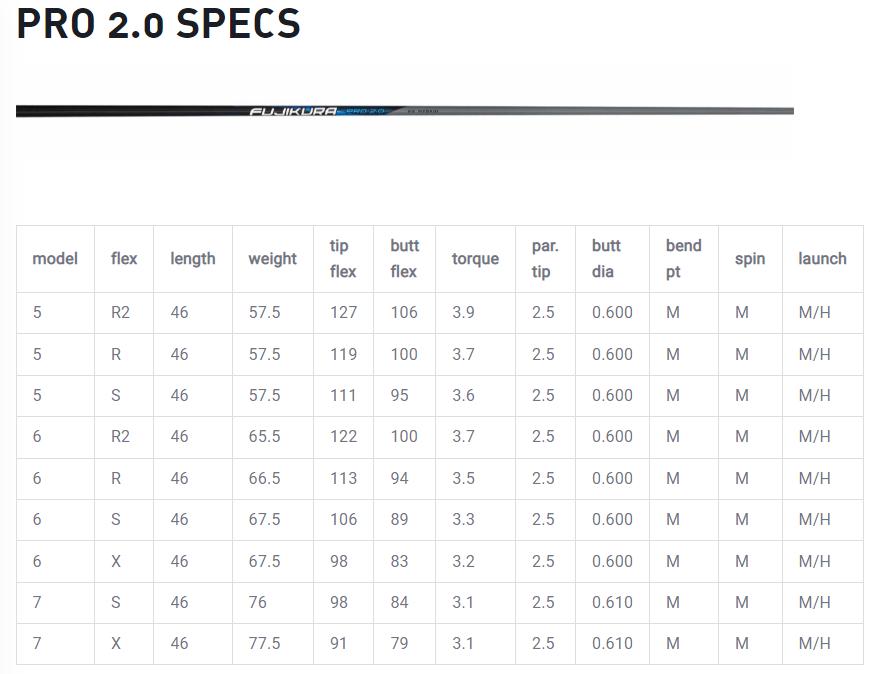The image size is (879, 674).
Task: Click the spin column header
Action: pos(750,259)
